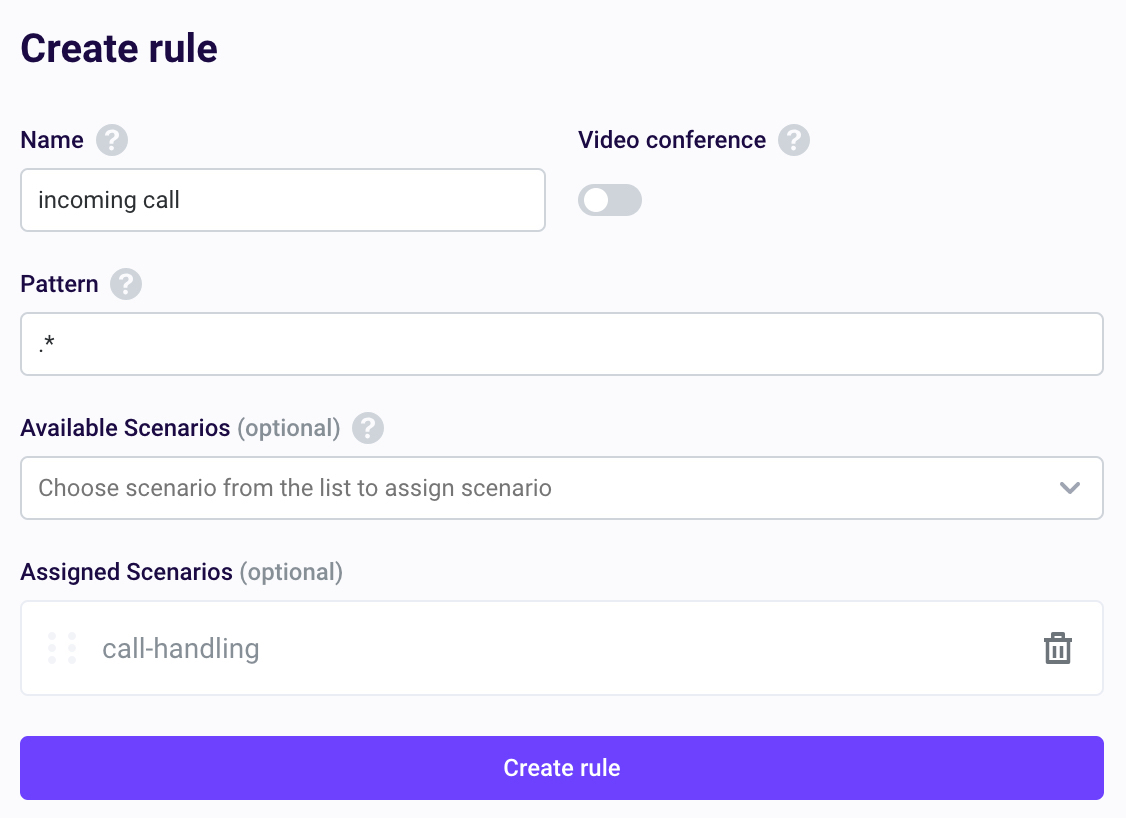1126x818 pixels.
Task: Click the drag handle beside call-handling
Action: click(62, 648)
